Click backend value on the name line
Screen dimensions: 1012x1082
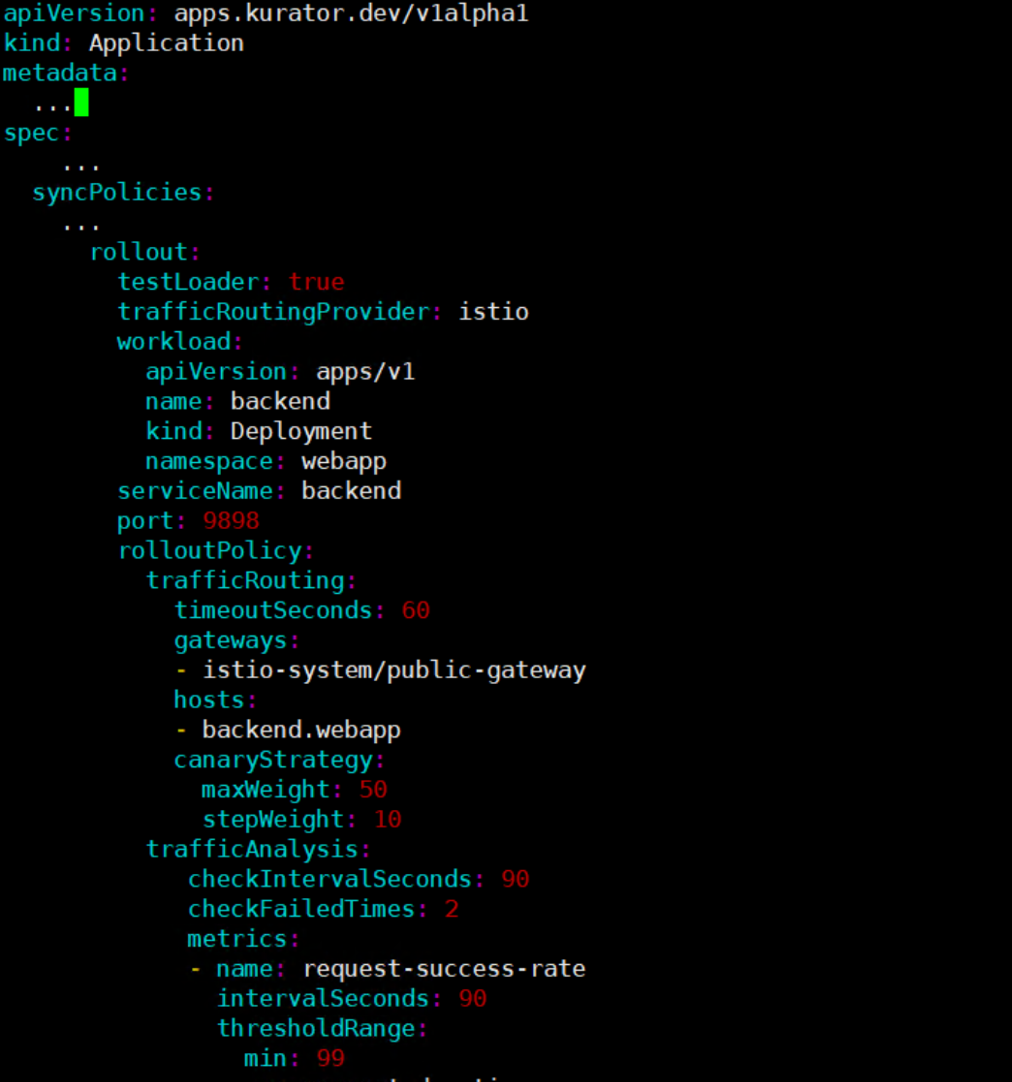[280, 401]
